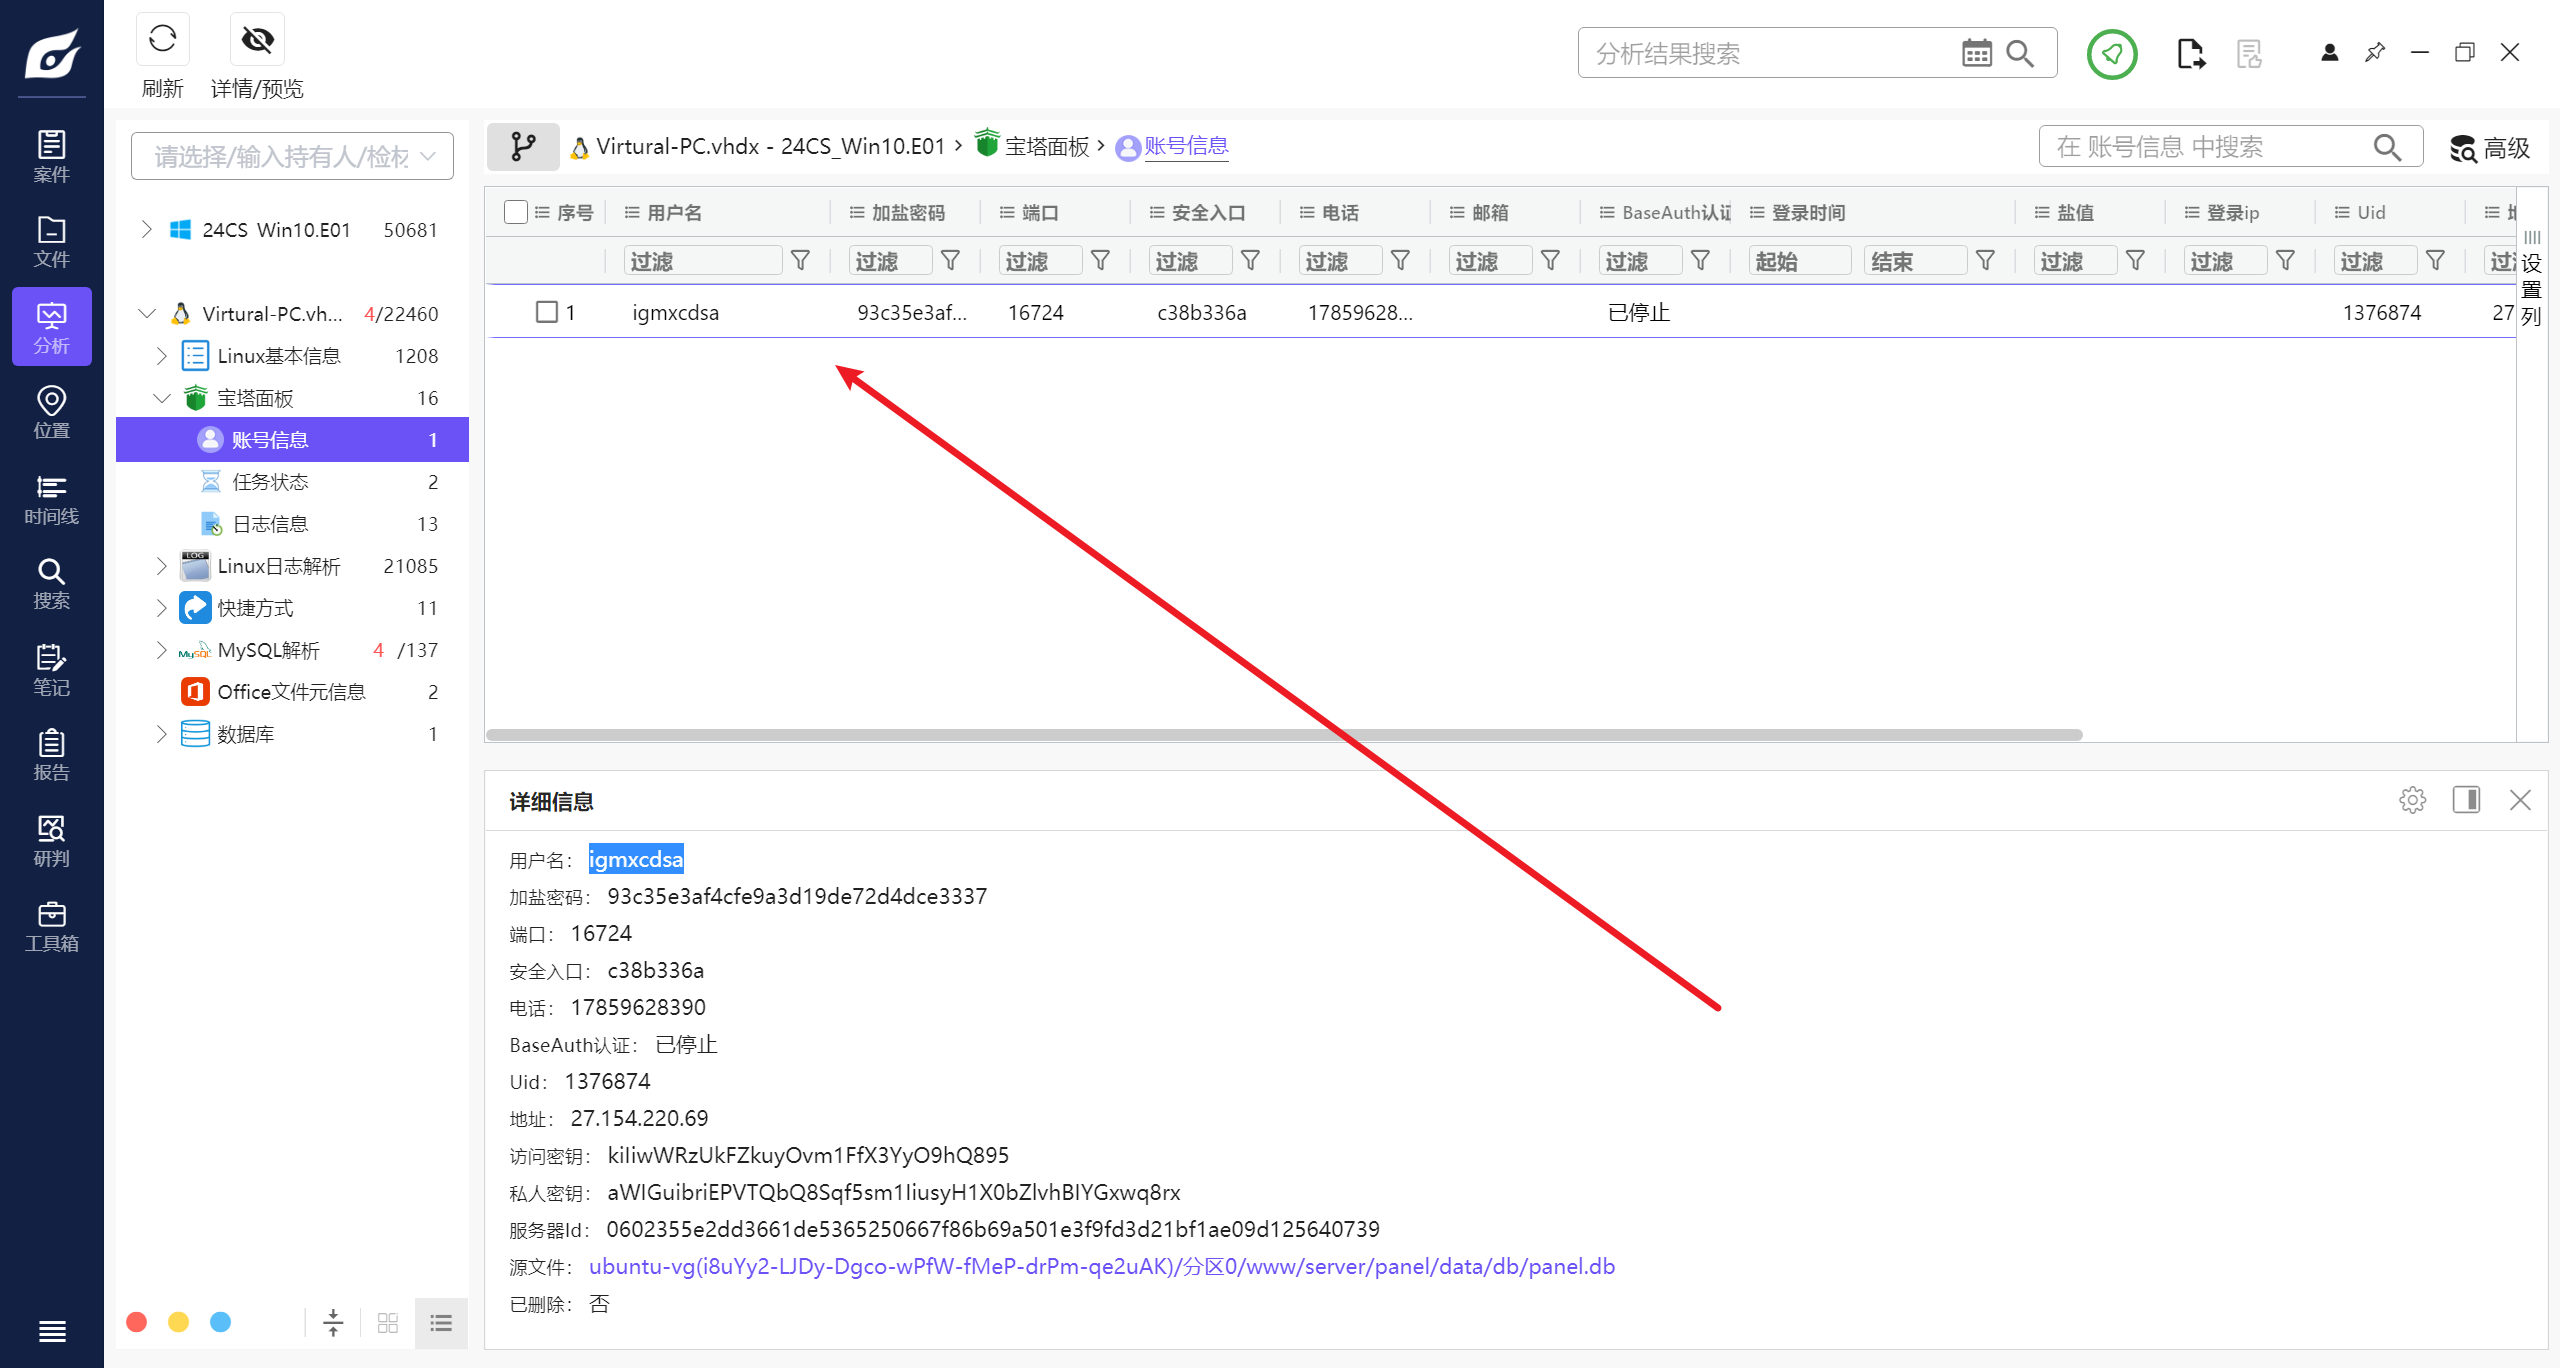
Task: Check the select-all checkbox in table header
Action: [x=516, y=212]
